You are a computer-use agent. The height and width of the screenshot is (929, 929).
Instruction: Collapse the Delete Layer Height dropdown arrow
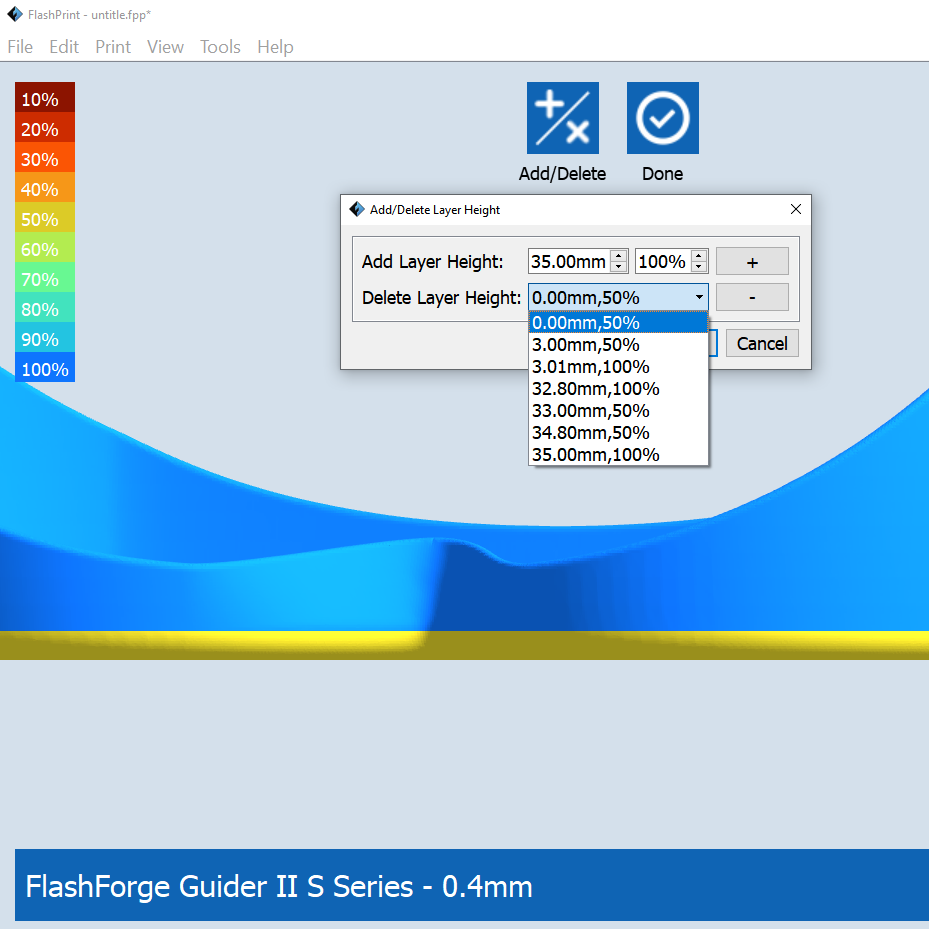699,297
